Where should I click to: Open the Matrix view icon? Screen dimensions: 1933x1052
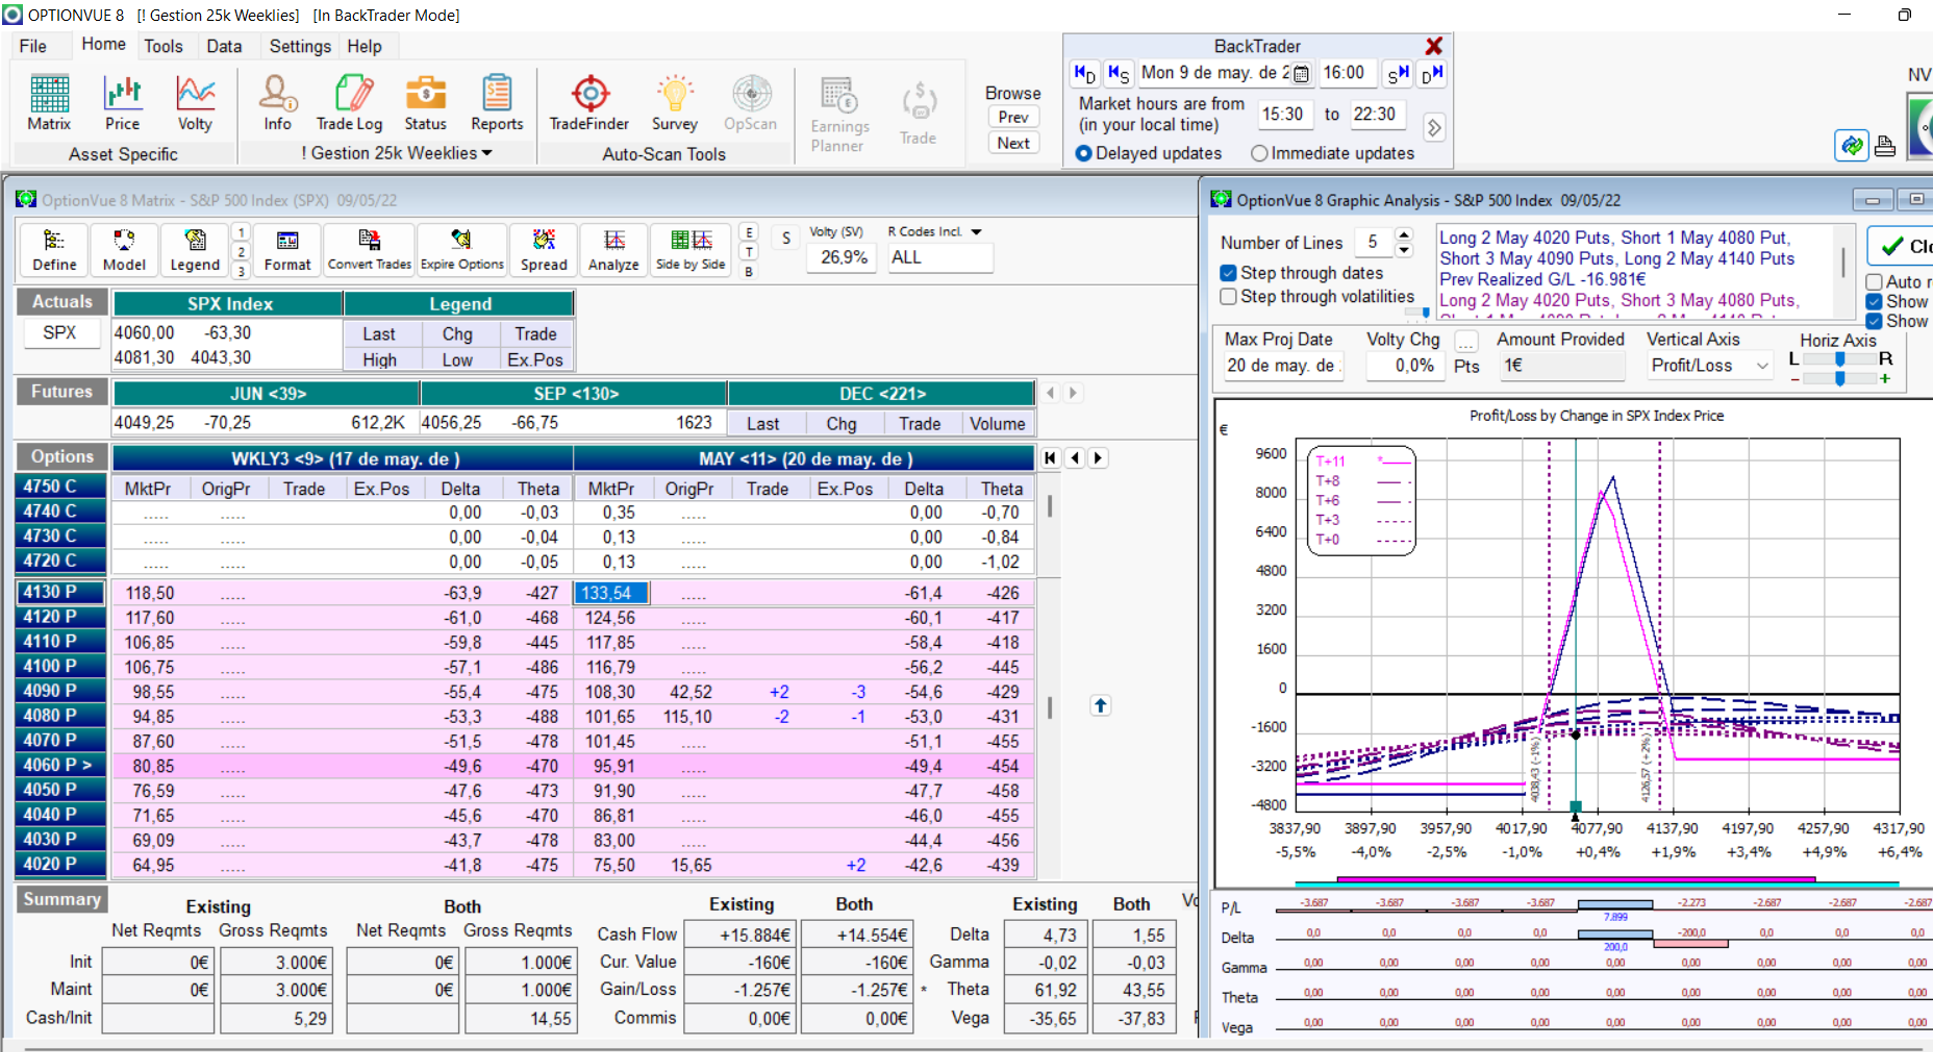pyautogui.click(x=49, y=103)
